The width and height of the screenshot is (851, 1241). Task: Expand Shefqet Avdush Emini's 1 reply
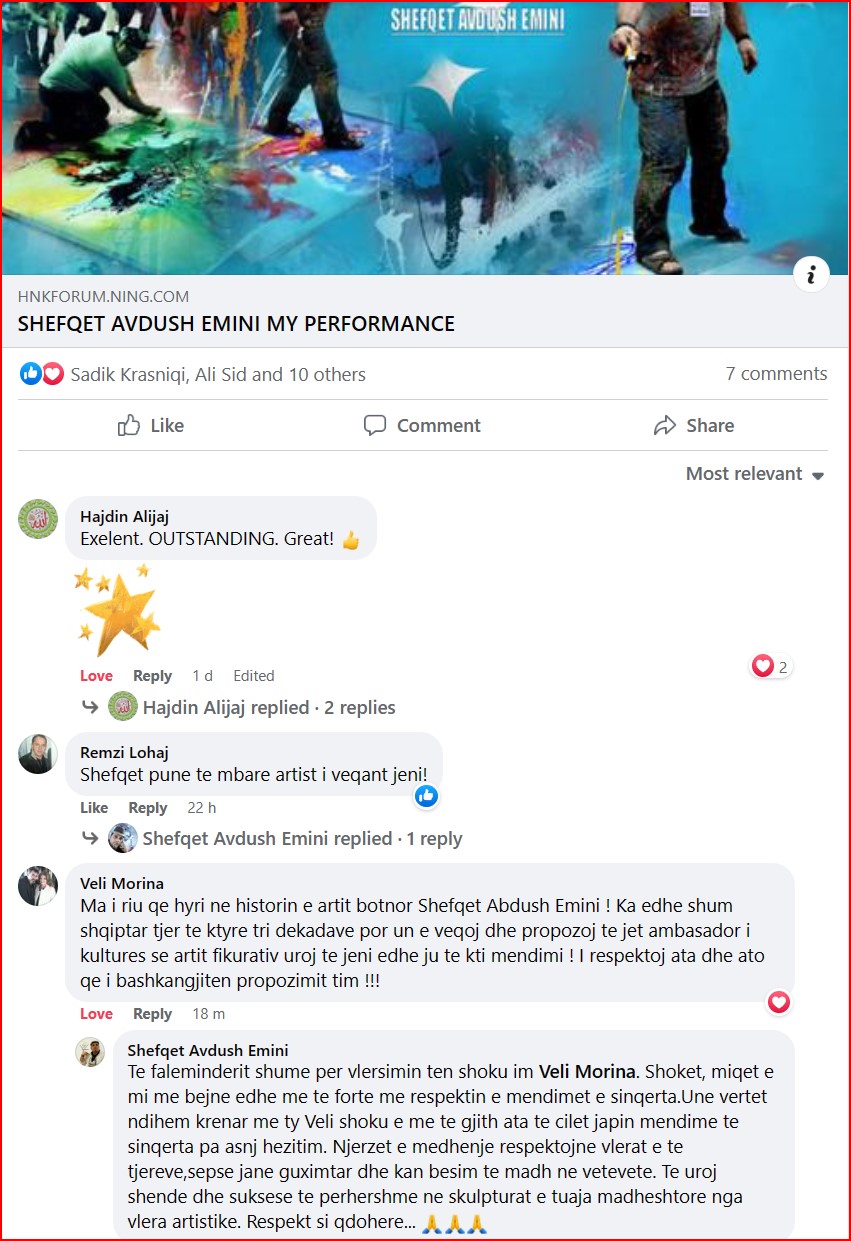pos(302,838)
